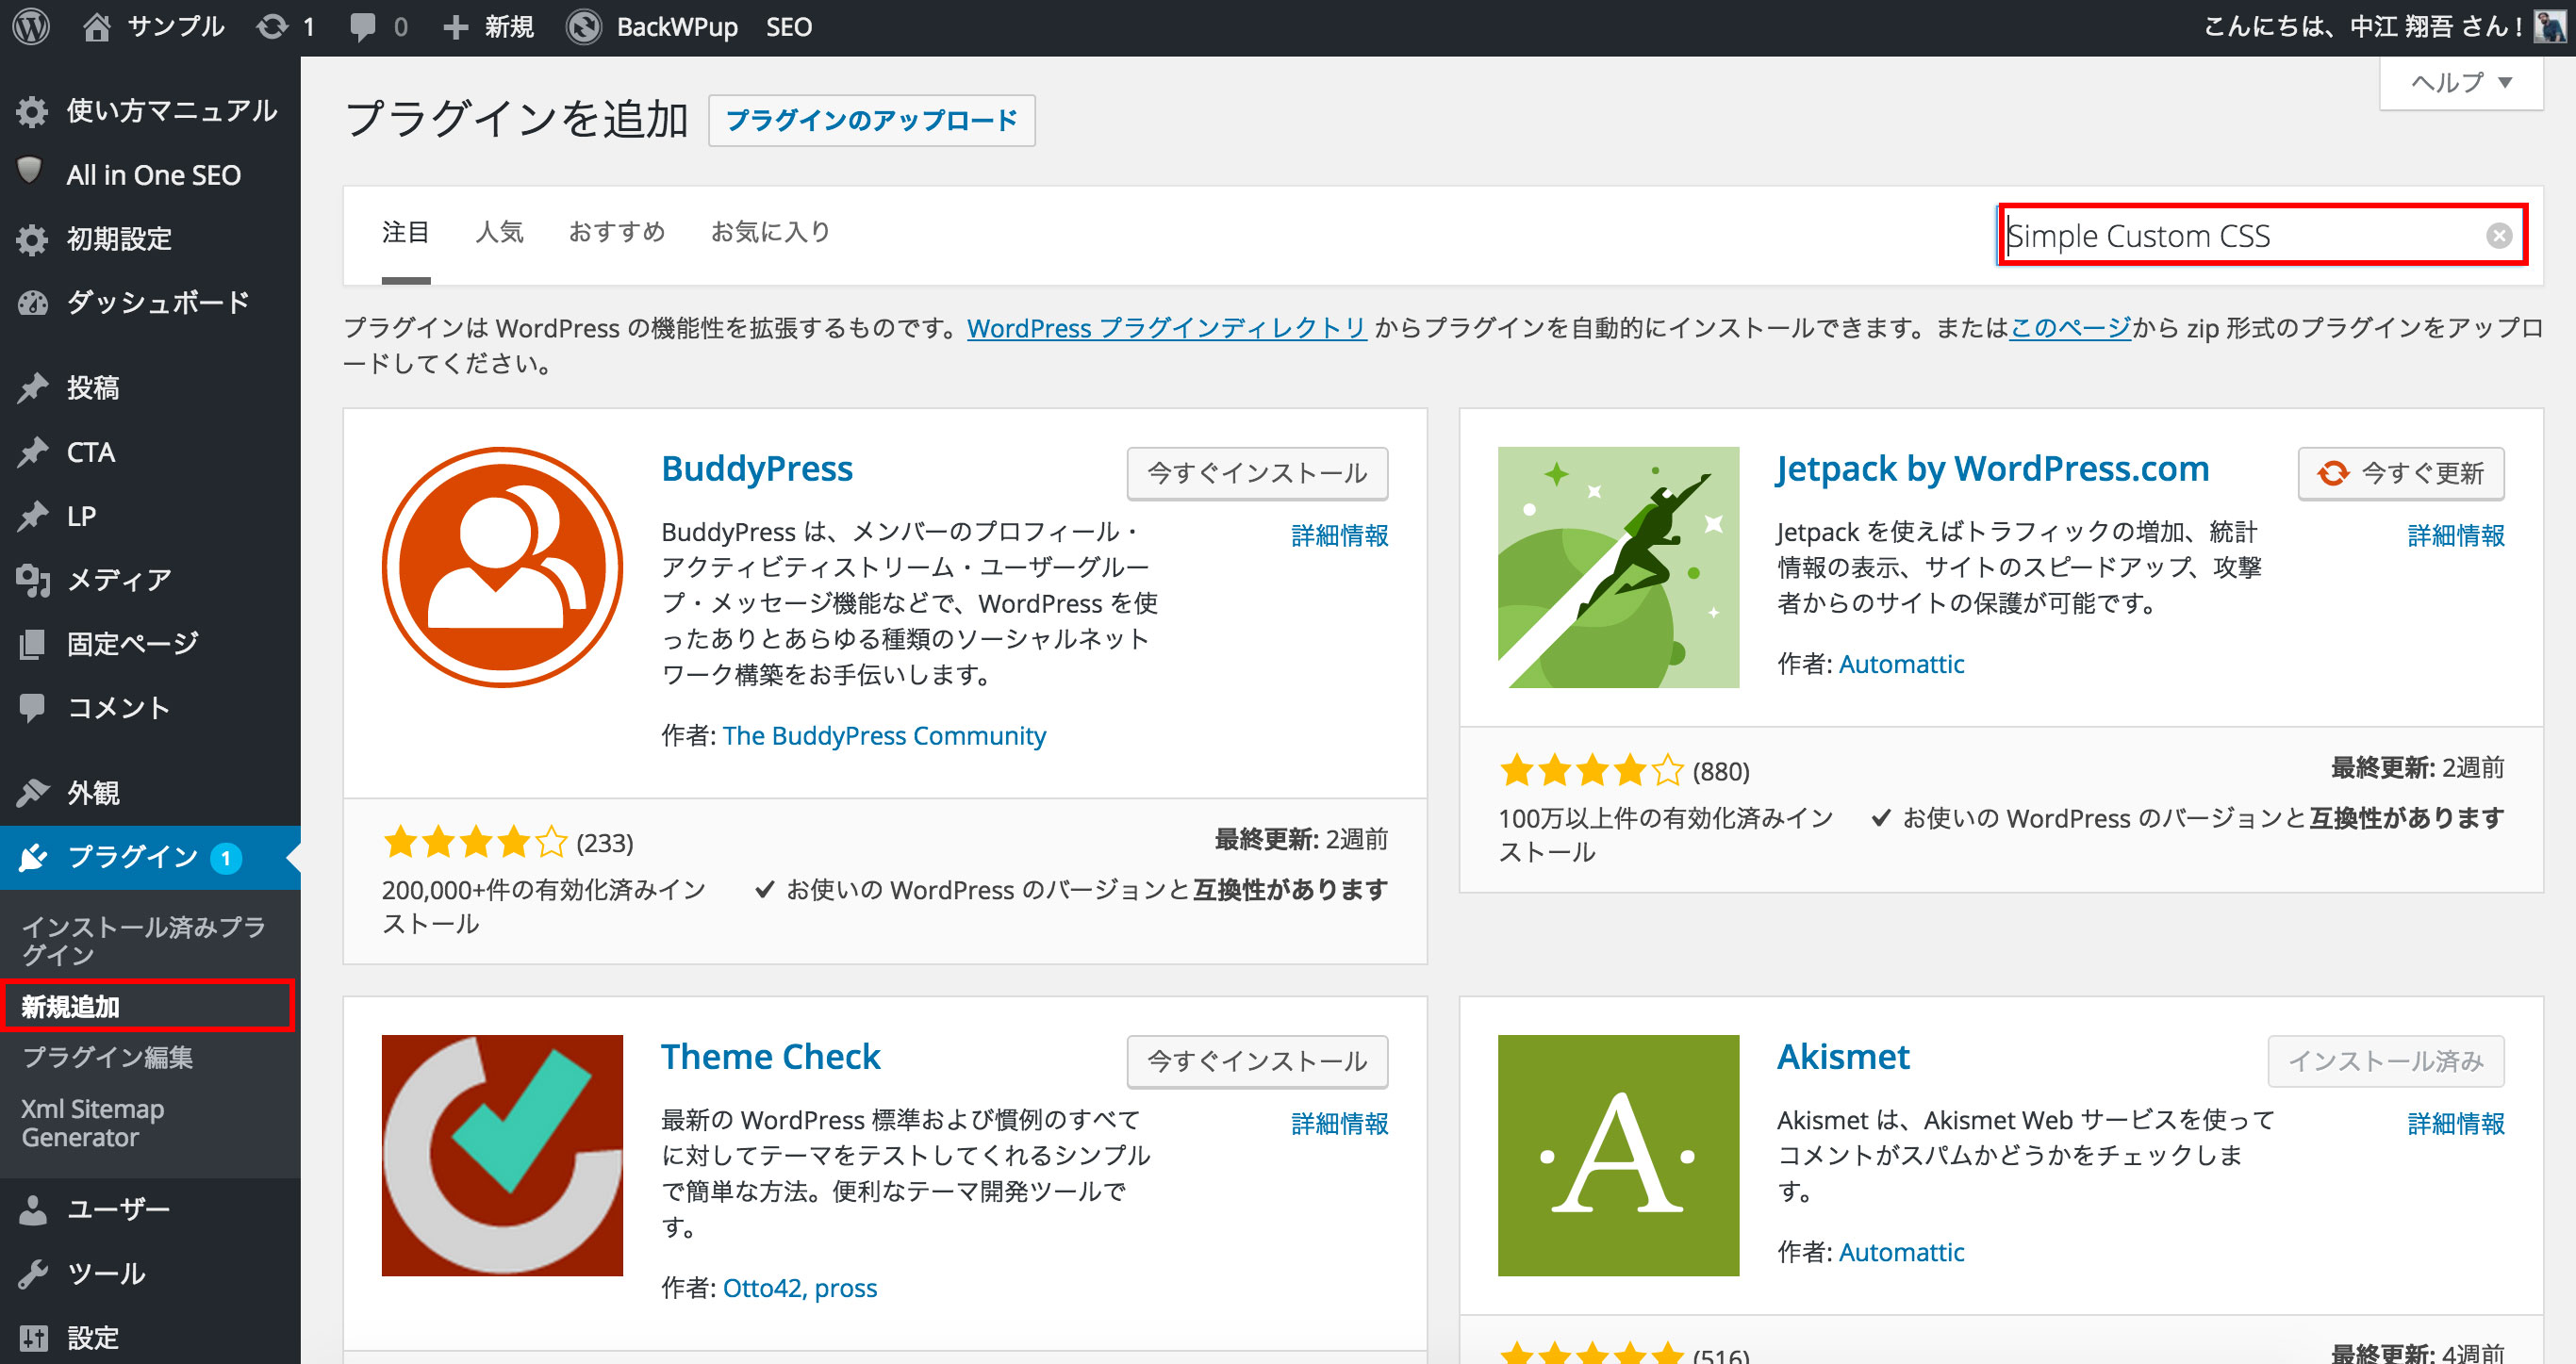Switch to the 注目 tab

pyautogui.click(x=405, y=232)
